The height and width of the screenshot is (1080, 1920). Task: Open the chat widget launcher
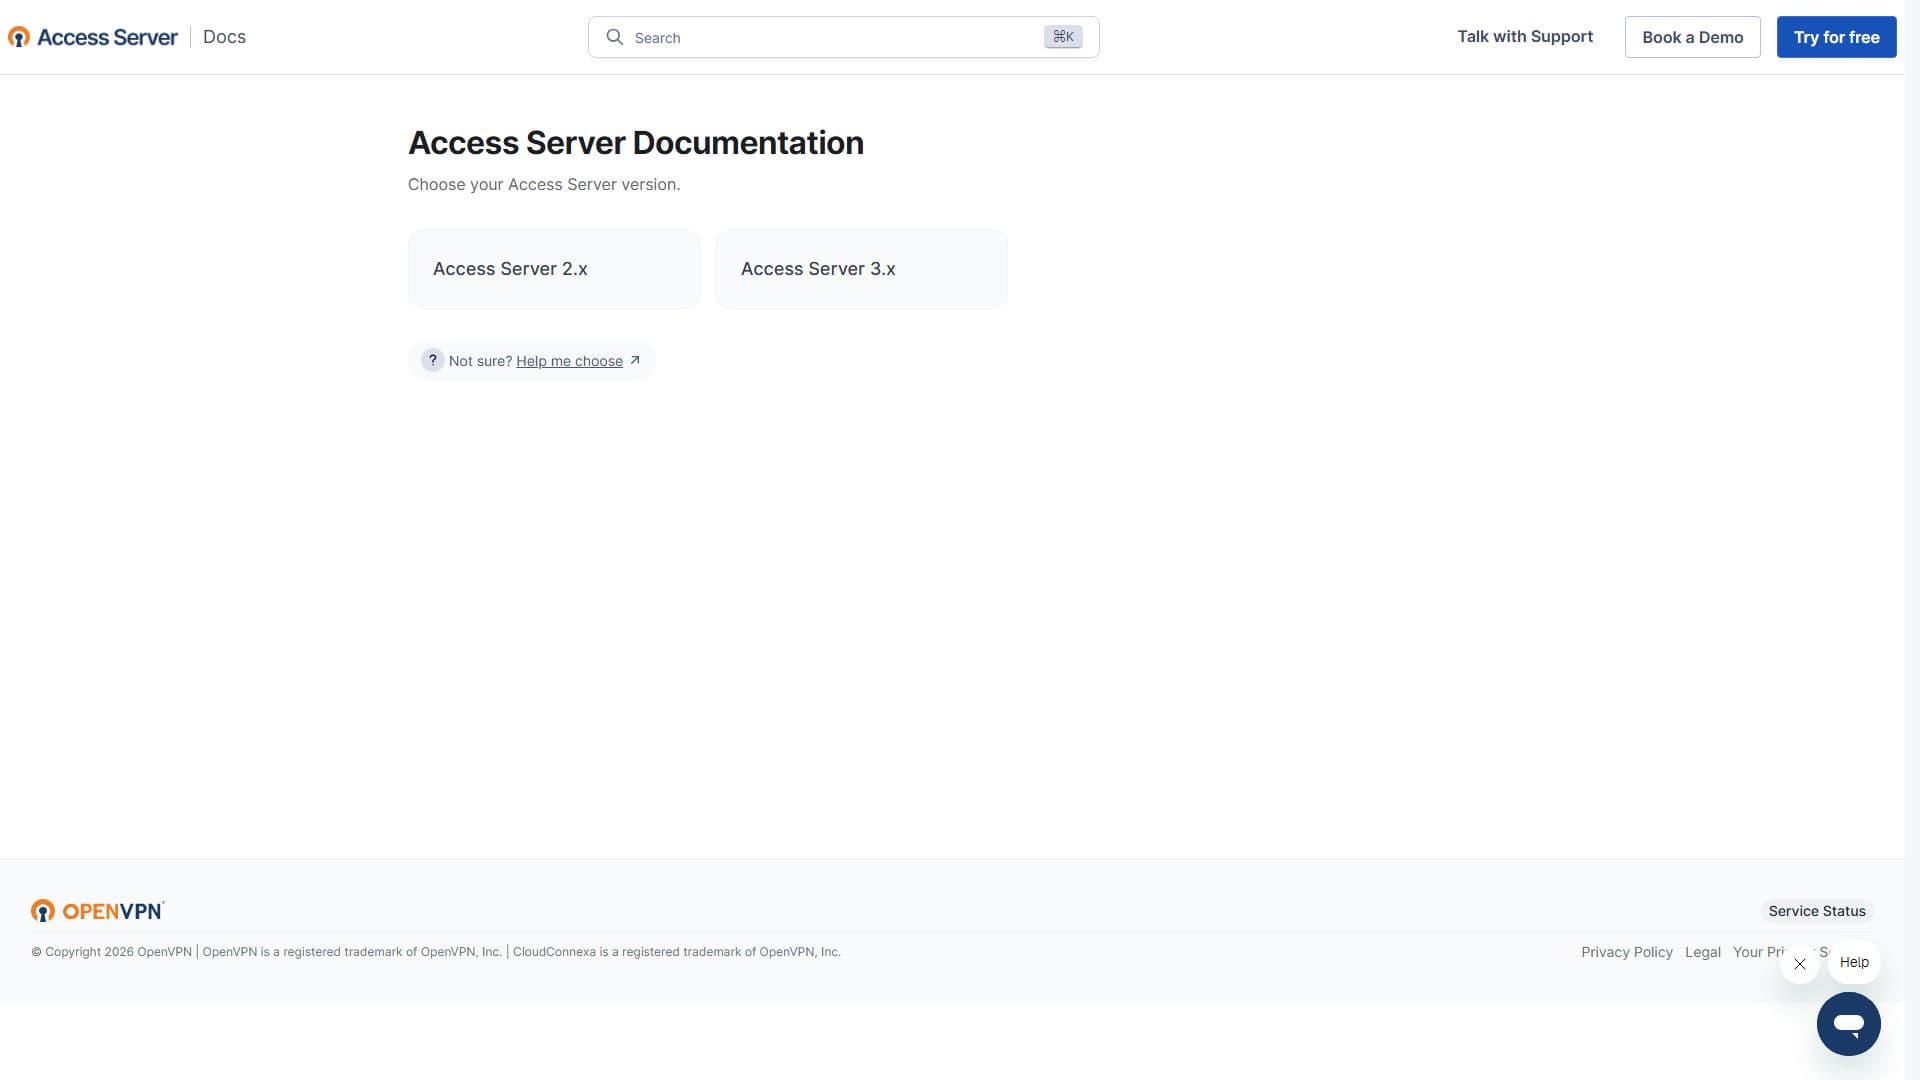point(1848,1024)
